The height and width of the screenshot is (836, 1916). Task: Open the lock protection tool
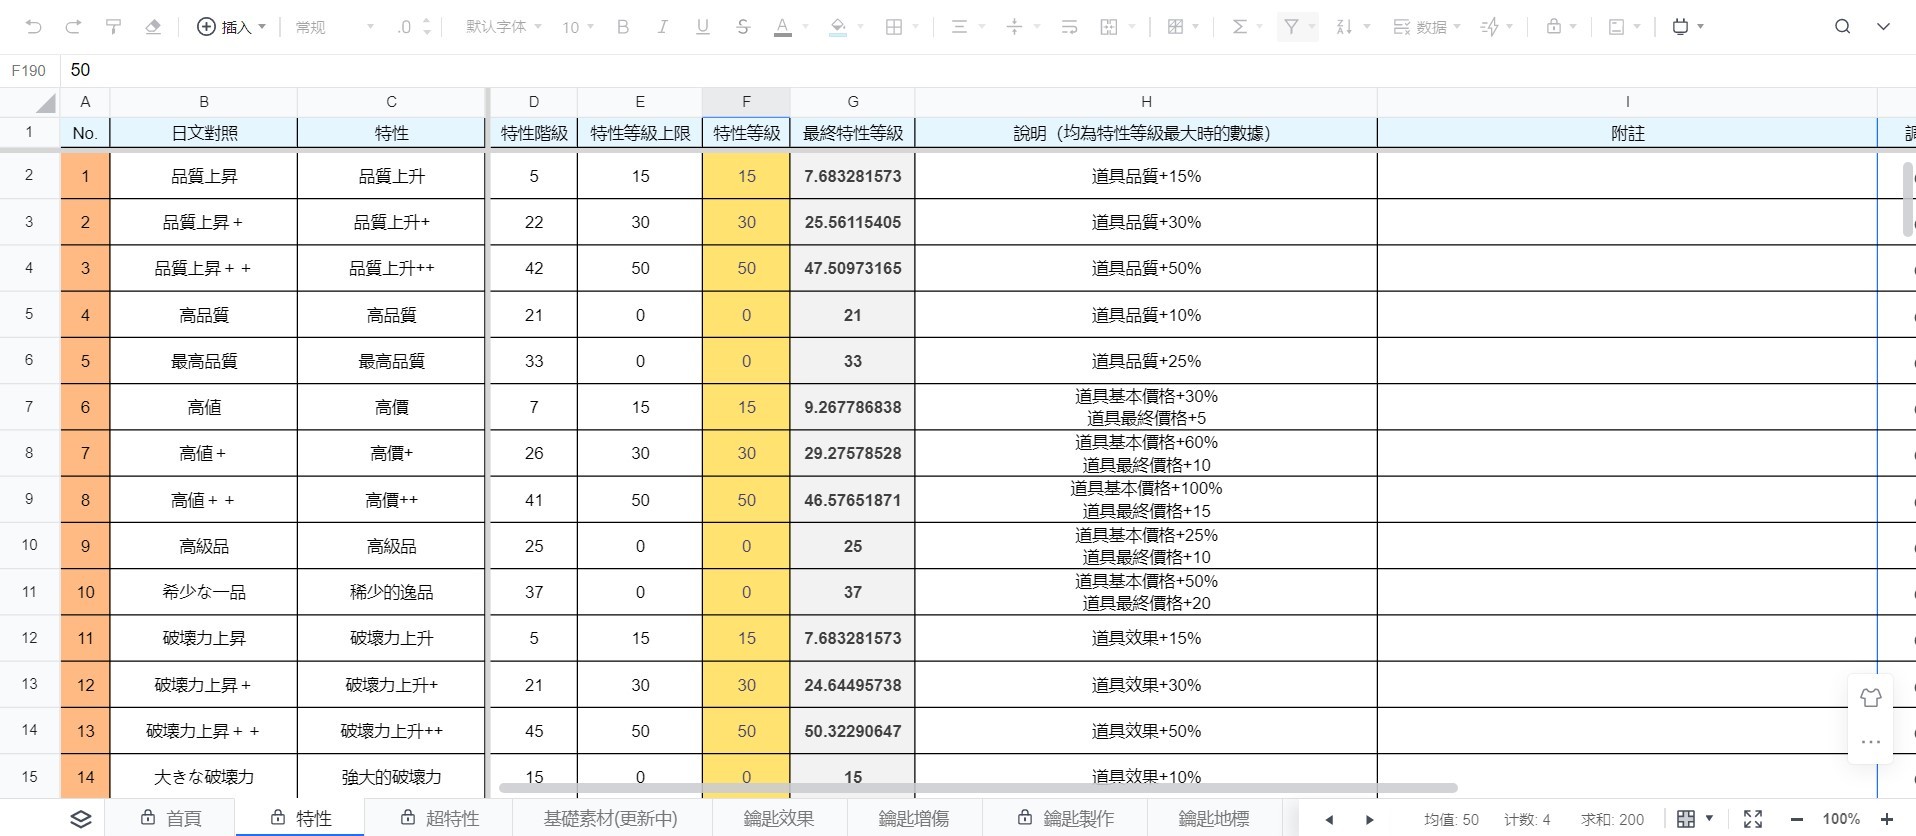pyautogui.click(x=1554, y=27)
